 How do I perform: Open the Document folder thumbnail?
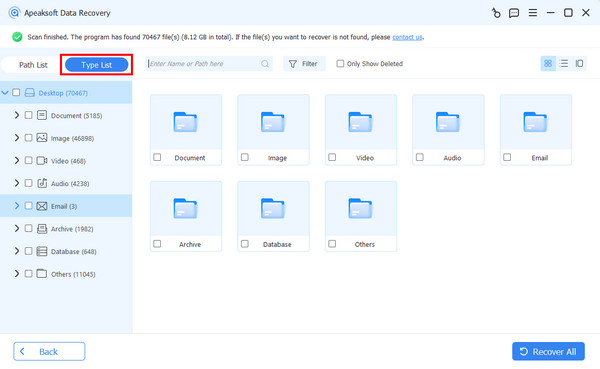click(x=186, y=122)
